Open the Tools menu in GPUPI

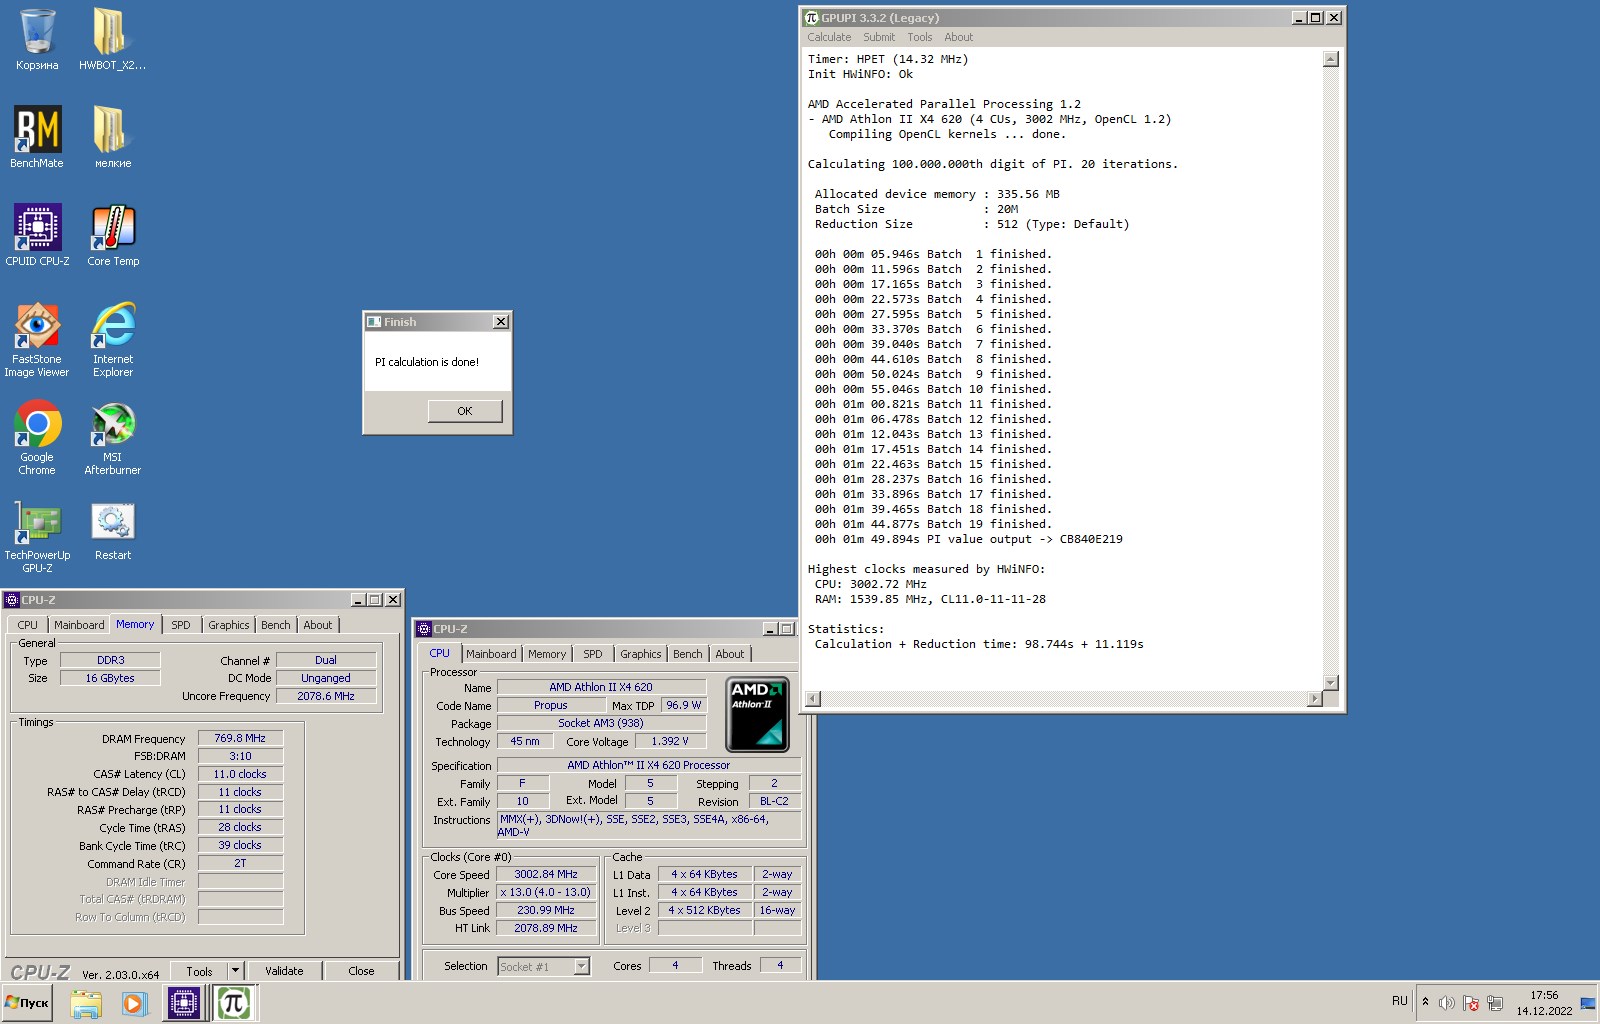click(x=920, y=37)
